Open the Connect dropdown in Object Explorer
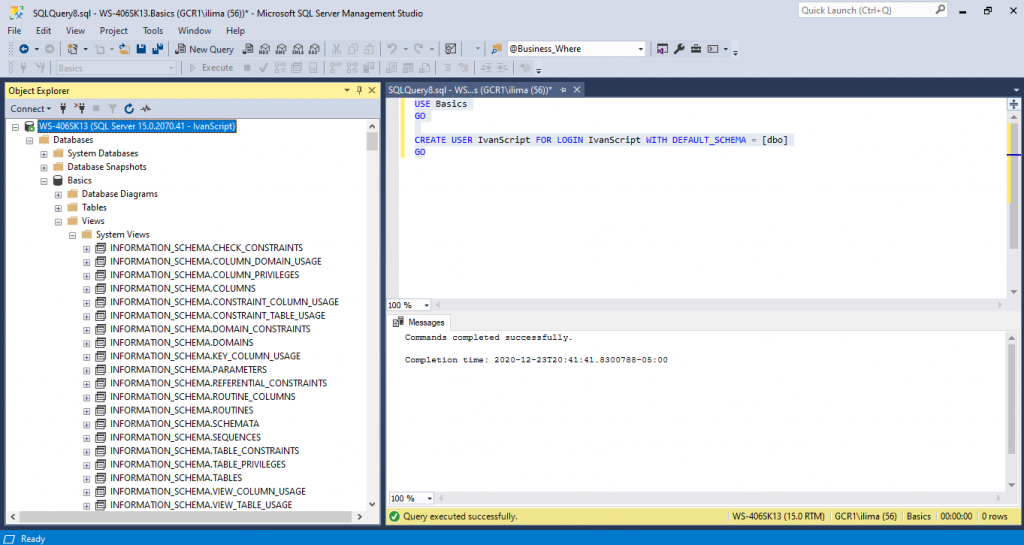 [30, 108]
